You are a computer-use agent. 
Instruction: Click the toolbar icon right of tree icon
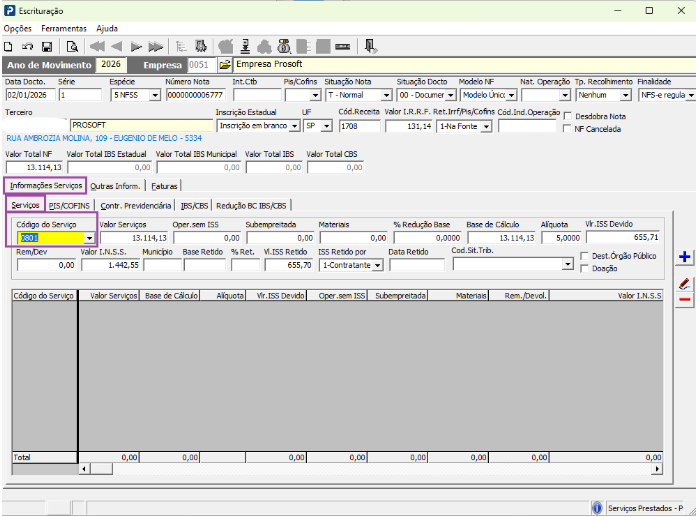[201, 46]
